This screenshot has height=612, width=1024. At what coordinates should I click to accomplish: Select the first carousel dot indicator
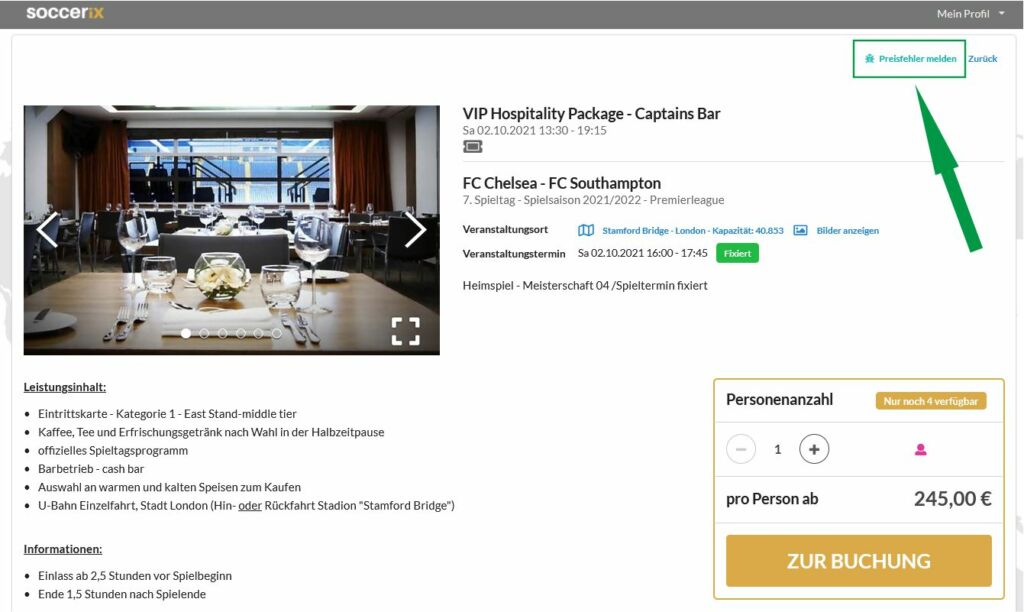(186, 333)
